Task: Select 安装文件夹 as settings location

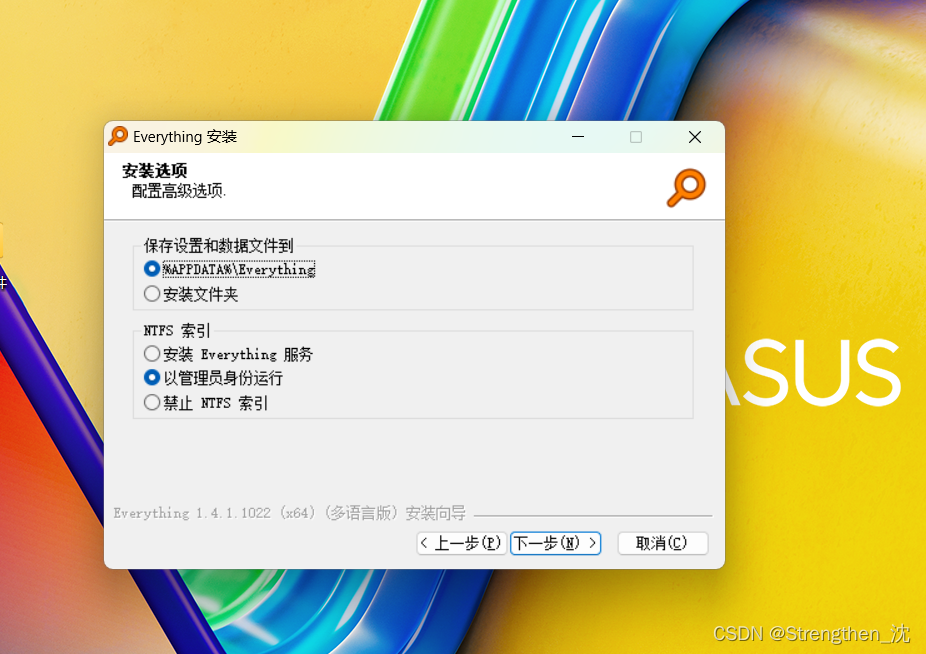Action: (152, 293)
